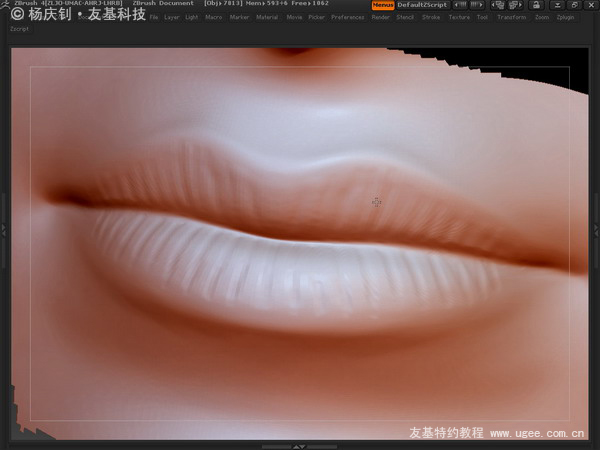Toggle the orange Menus button
The width and height of the screenshot is (600, 450).
383,5
